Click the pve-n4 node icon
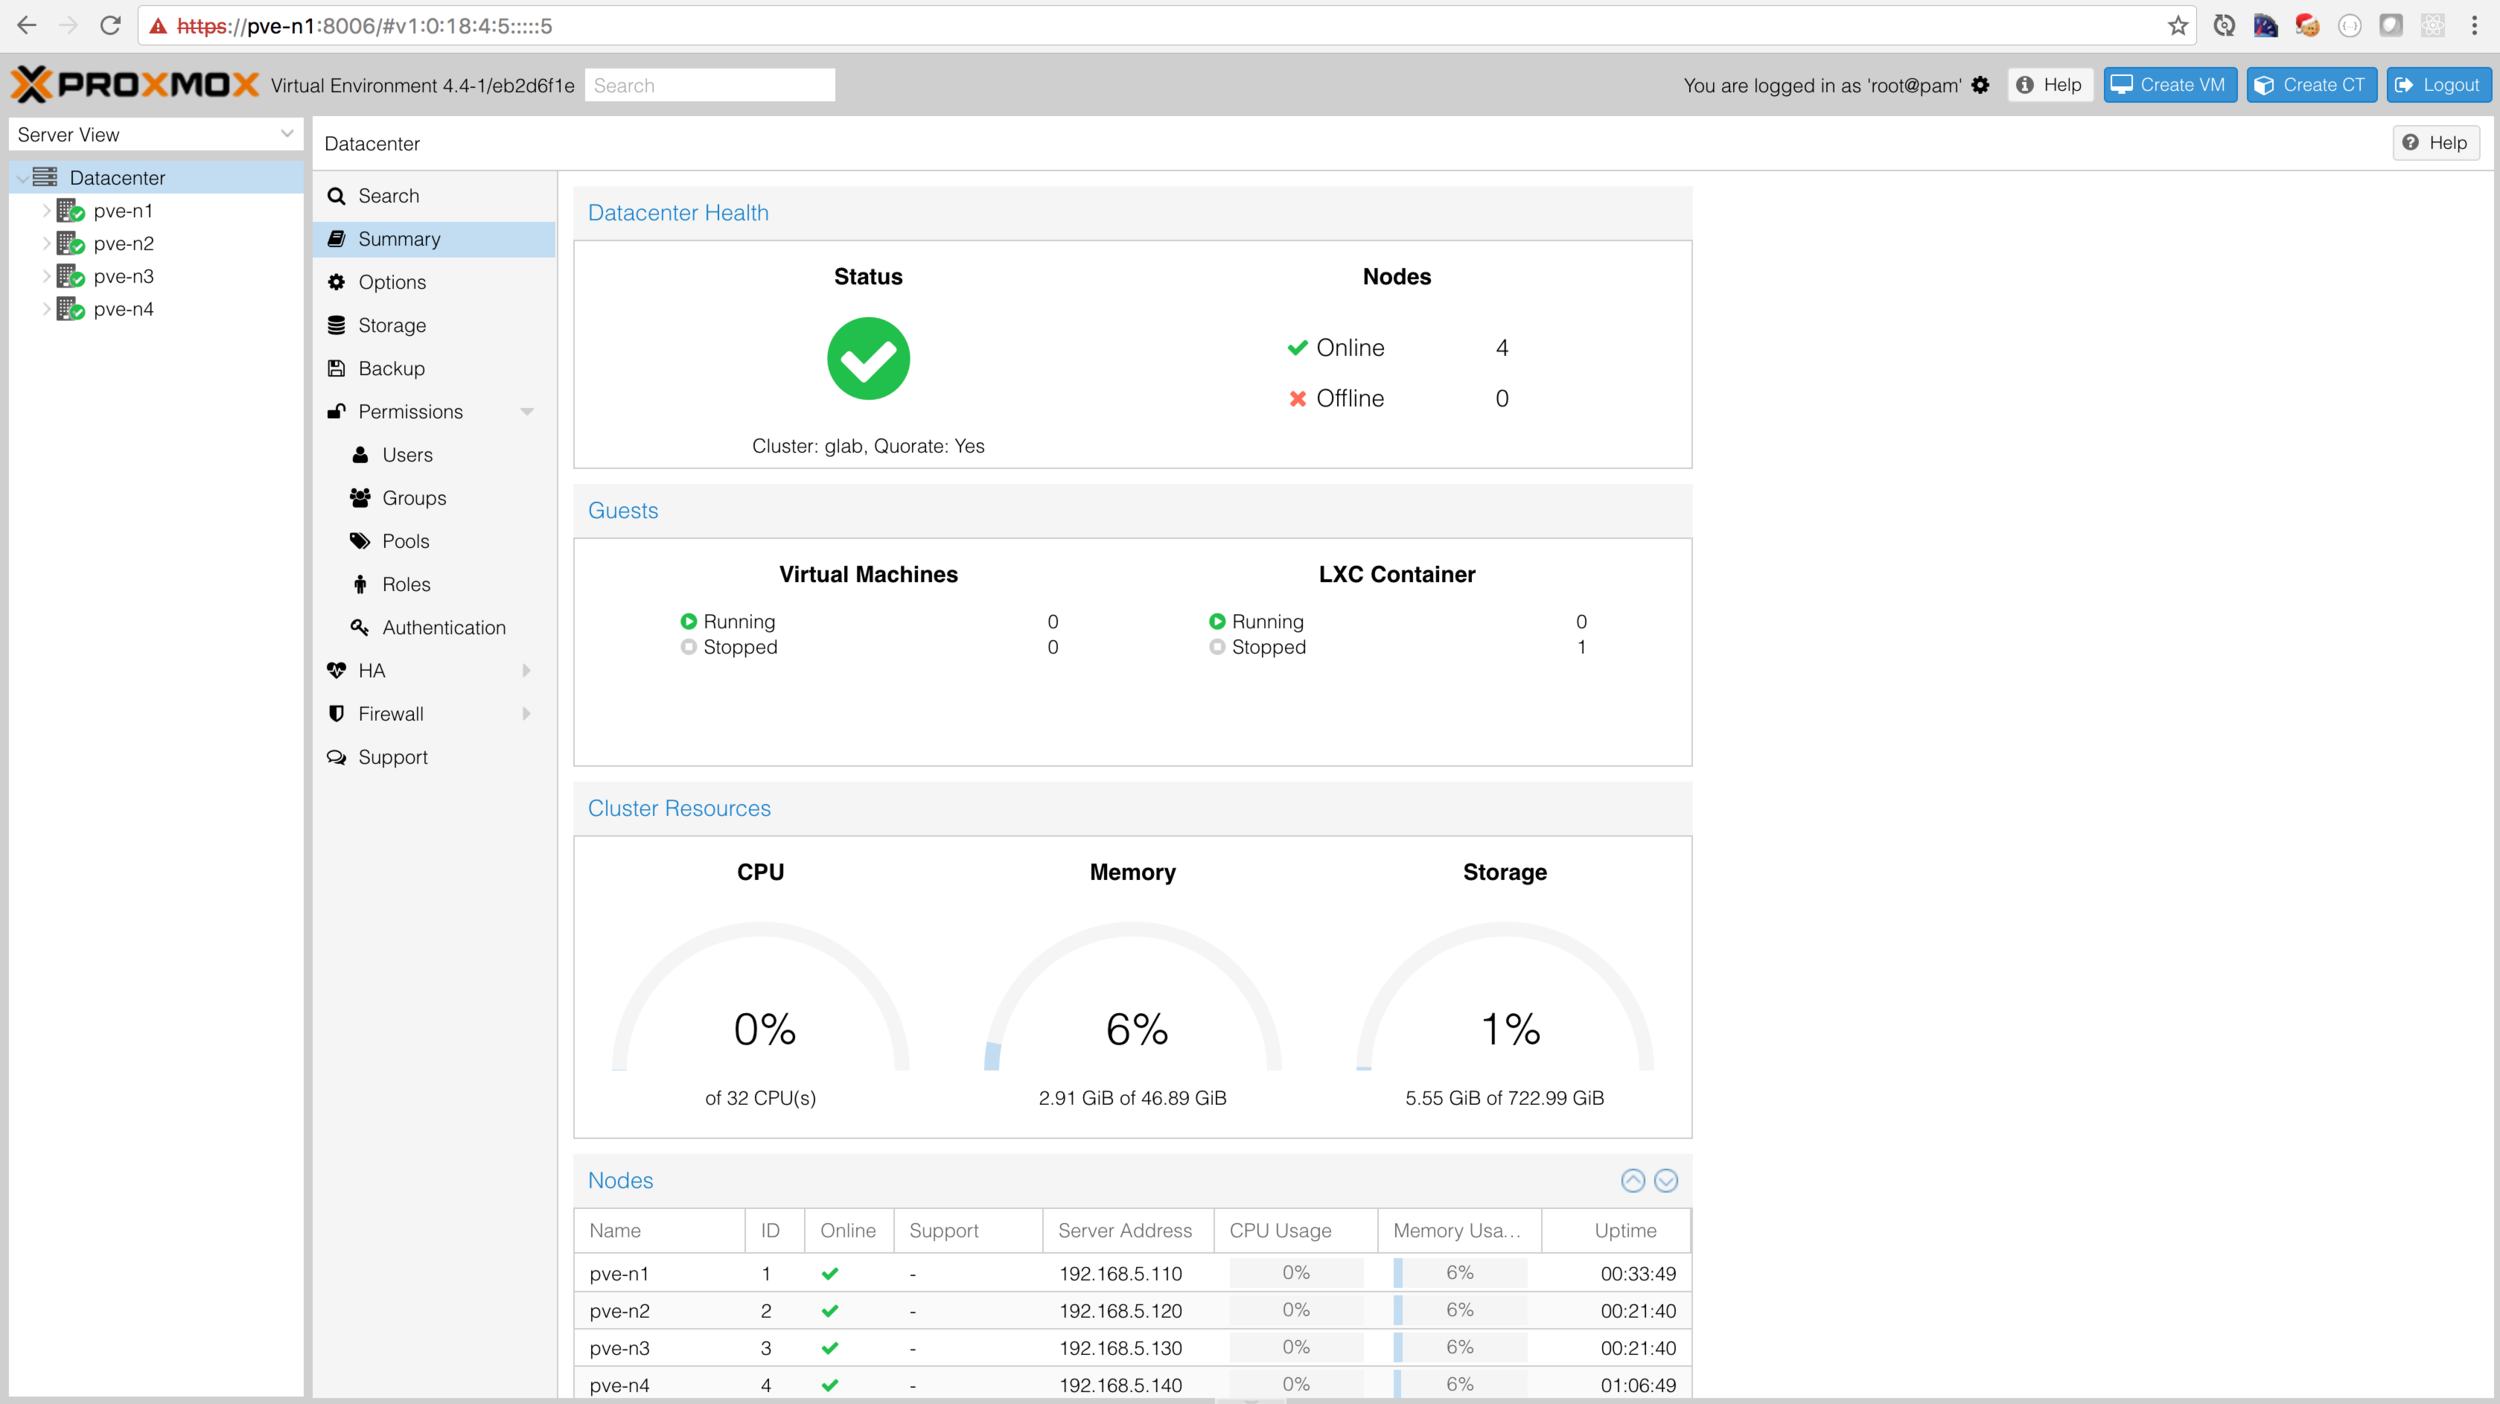The image size is (2500, 1404). click(x=71, y=309)
